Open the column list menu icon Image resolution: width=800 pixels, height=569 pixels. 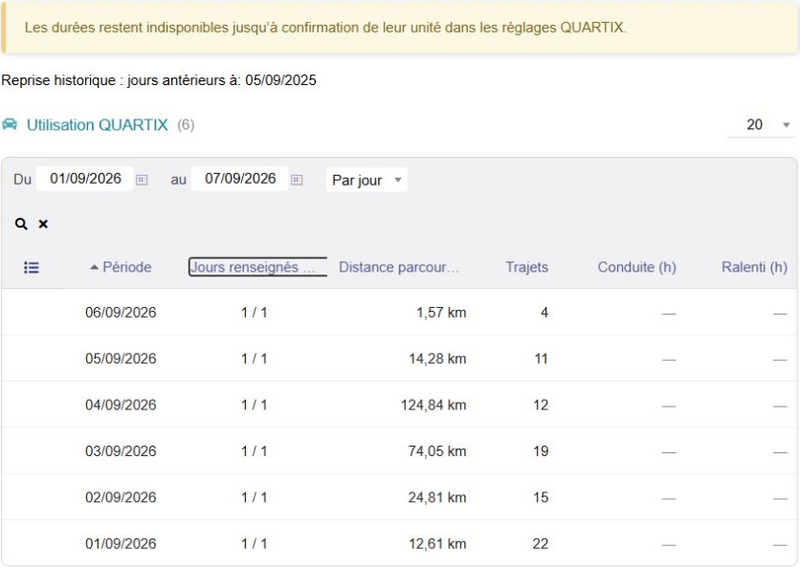point(32,267)
